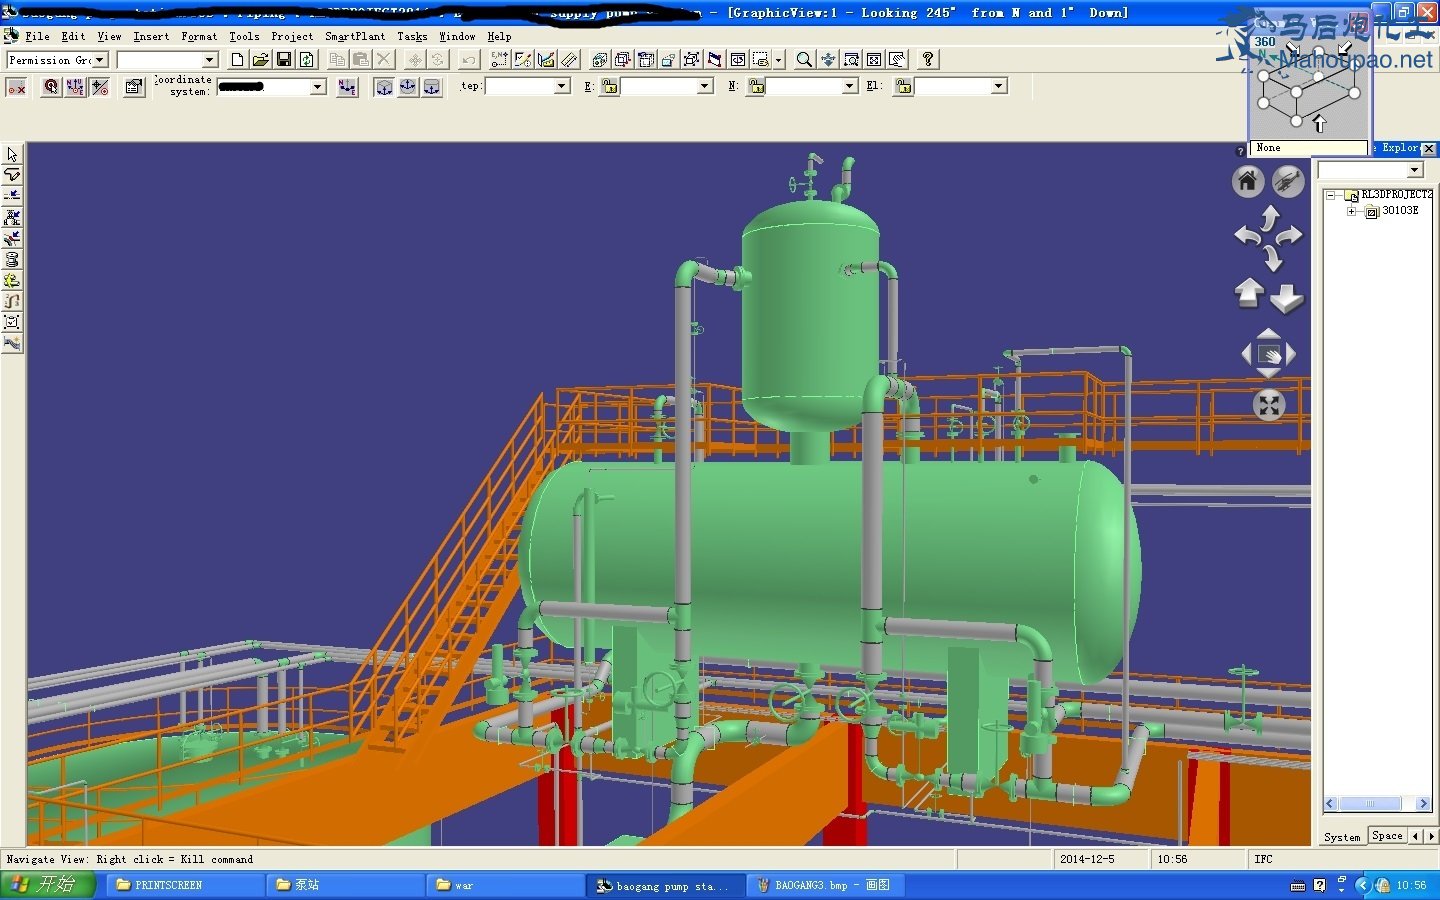Image resolution: width=1440 pixels, height=900 pixels.
Task: Toggle the first plane-lock cube icon
Action: coord(383,87)
